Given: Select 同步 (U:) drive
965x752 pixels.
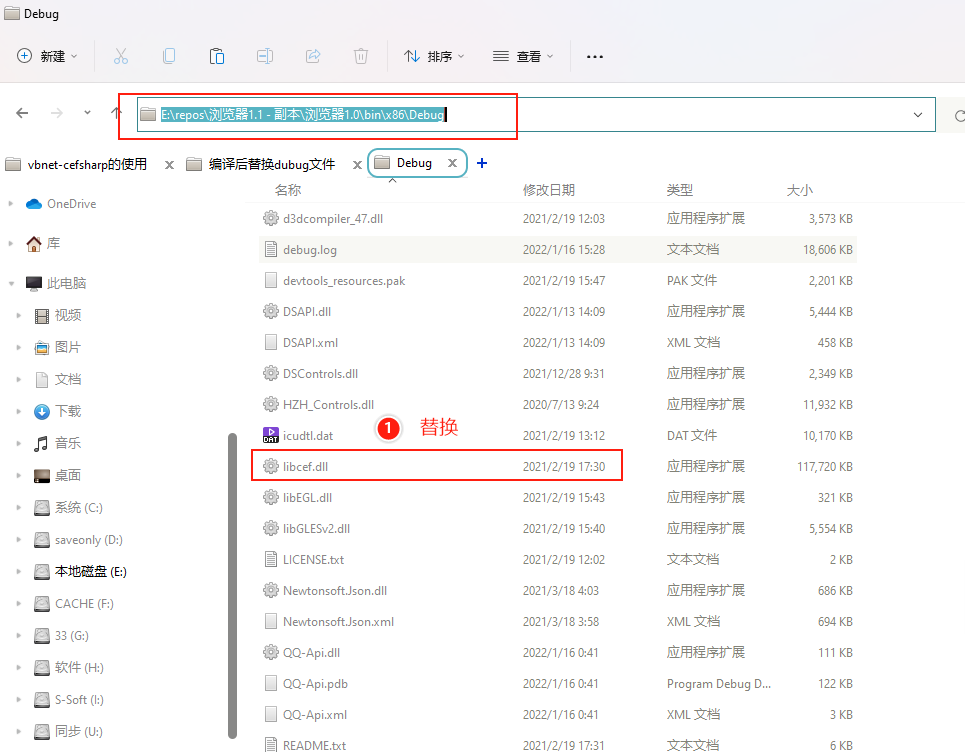Looking at the screenshot, I should 68,732.
